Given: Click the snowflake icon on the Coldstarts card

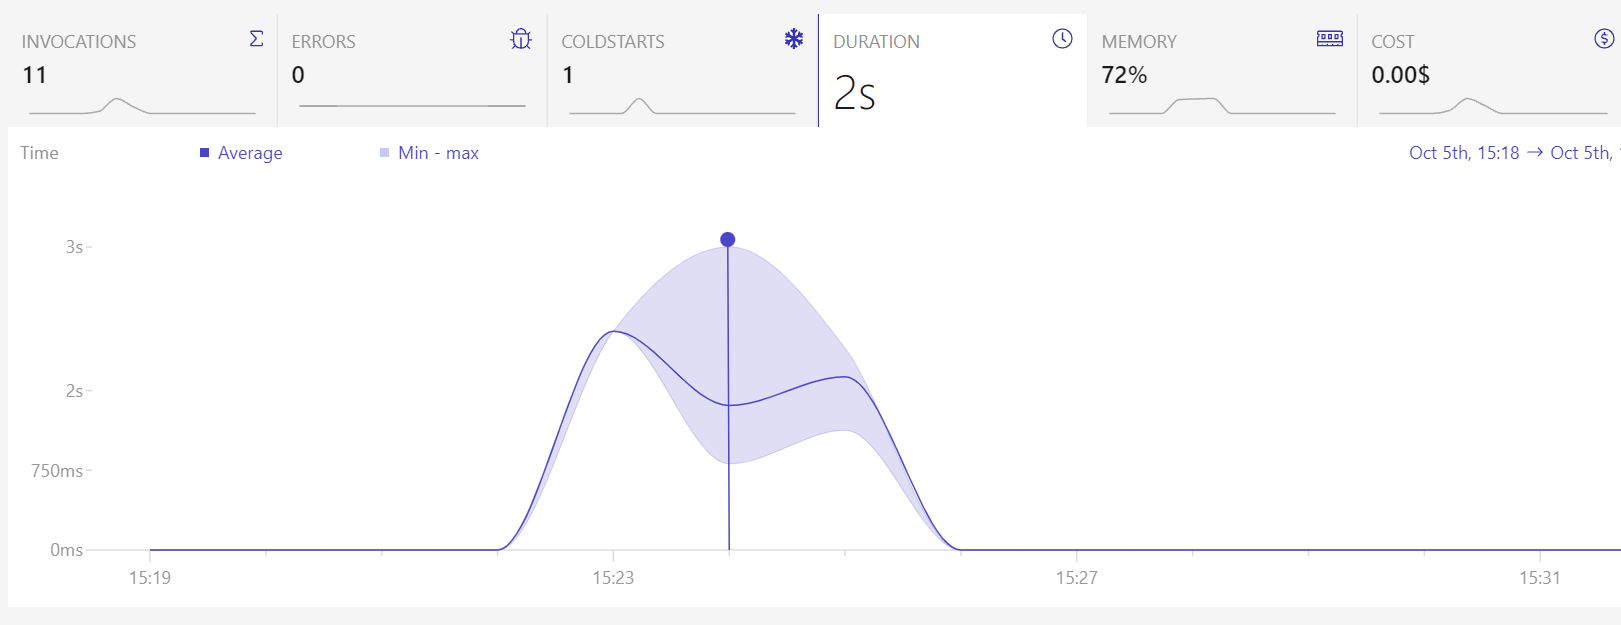Looking at the screenshot, I should (x=793, y=40).
